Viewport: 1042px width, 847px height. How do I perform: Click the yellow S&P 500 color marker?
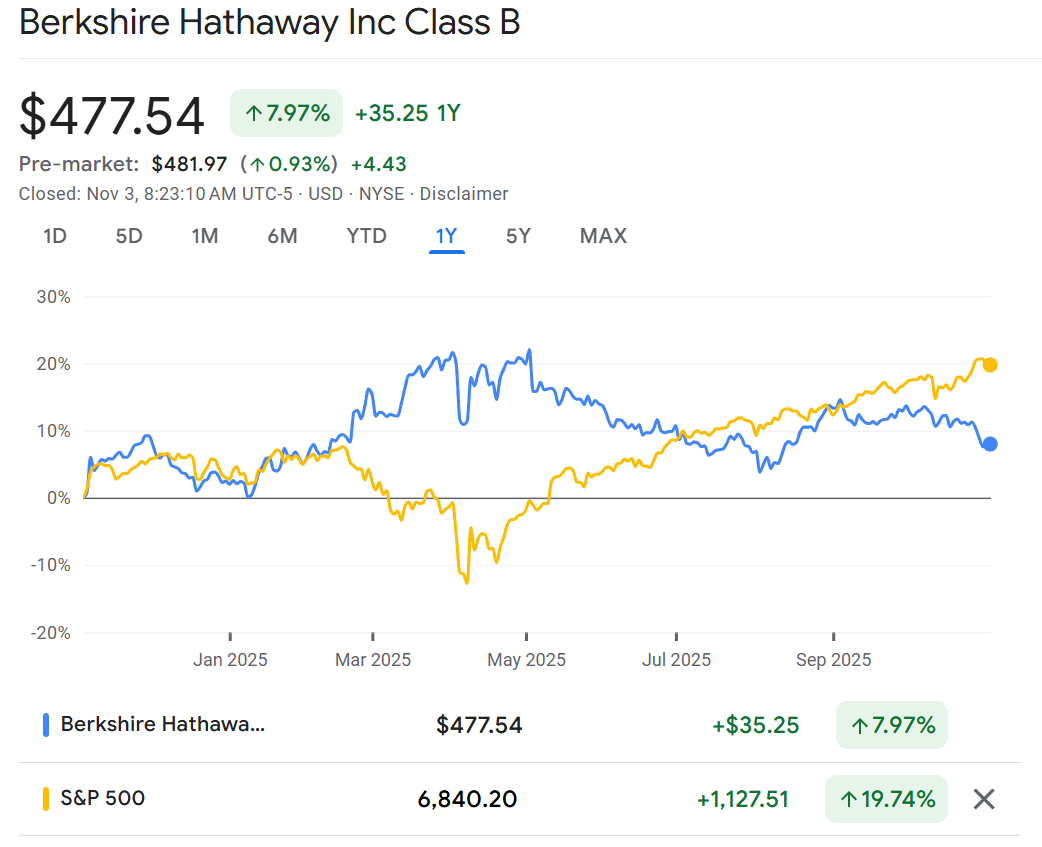[46, 799]
